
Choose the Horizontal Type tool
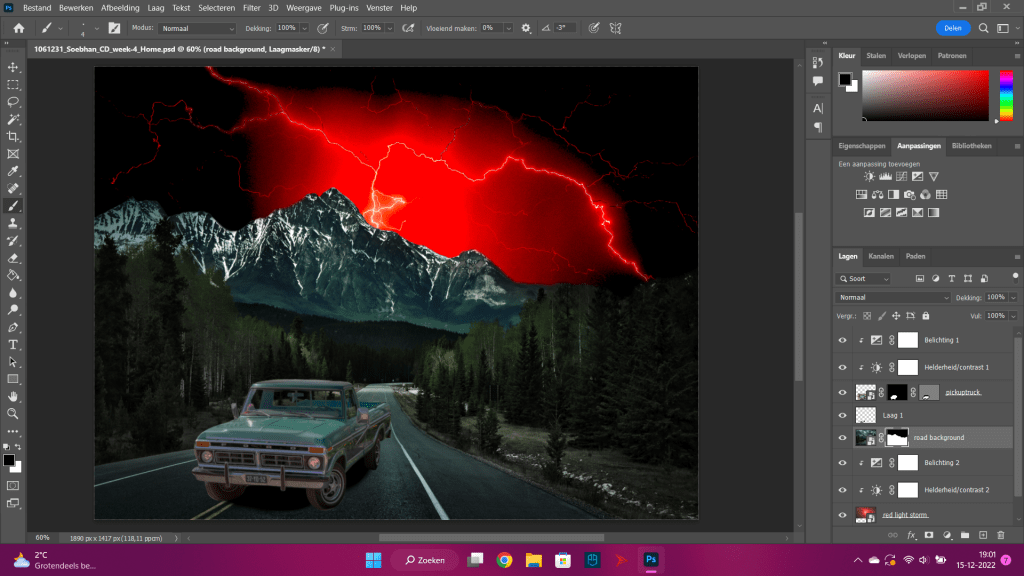[x=13, y=344]
